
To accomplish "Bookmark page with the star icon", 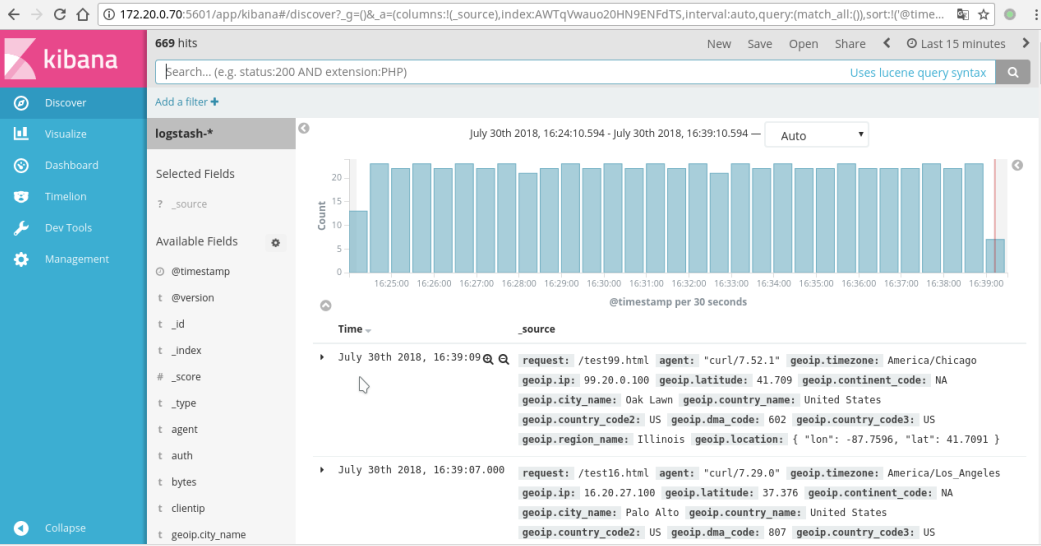I will 984,15.
